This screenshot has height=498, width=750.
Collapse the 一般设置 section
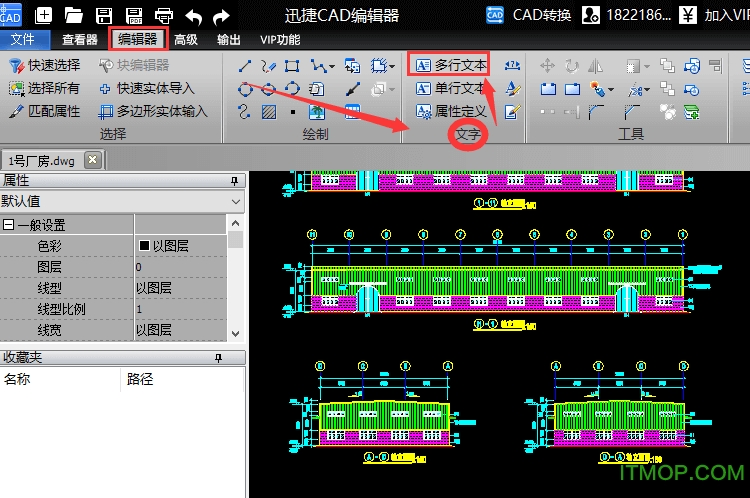point(8,225)
